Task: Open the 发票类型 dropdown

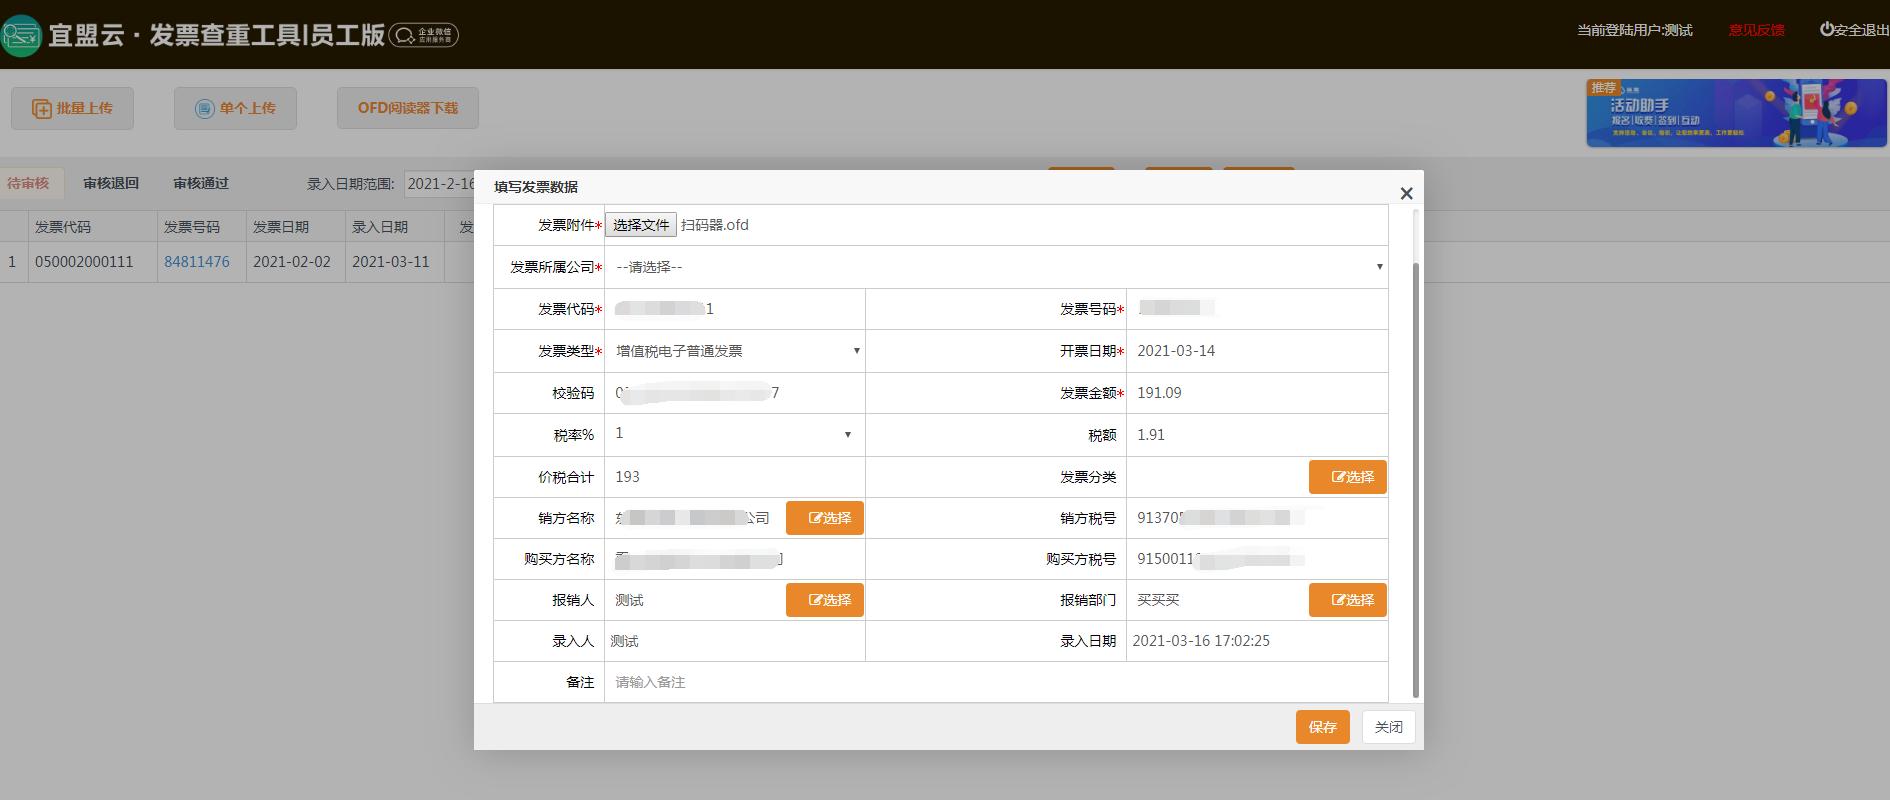Action: (x=734, y=351)
